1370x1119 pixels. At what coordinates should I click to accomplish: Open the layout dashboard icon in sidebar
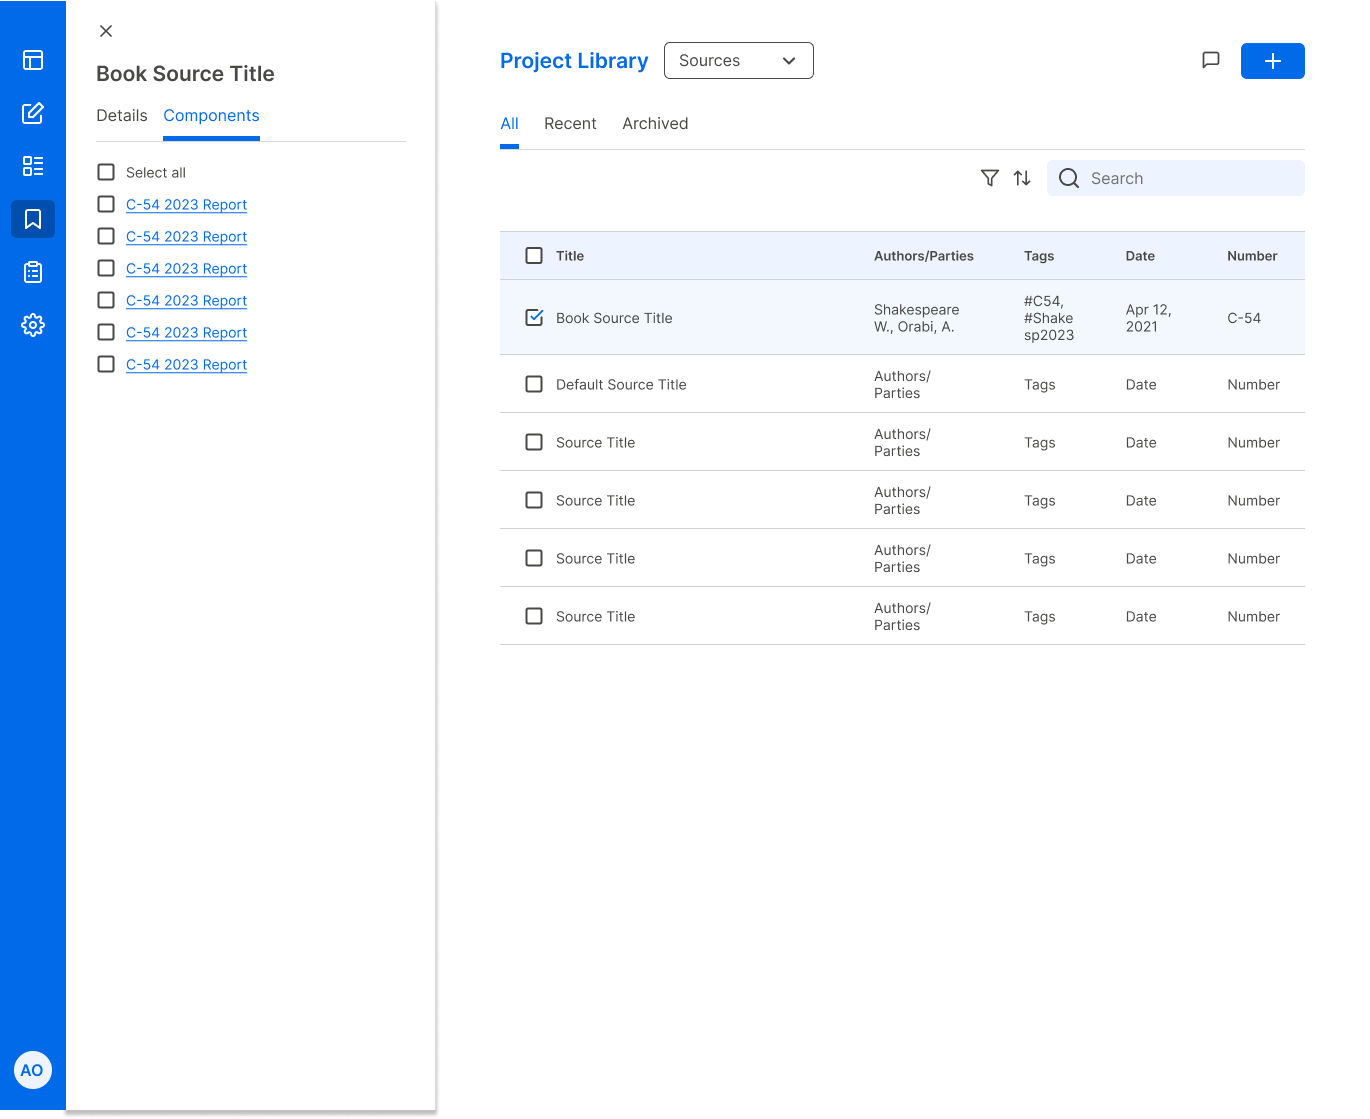[x=33, y=60]
